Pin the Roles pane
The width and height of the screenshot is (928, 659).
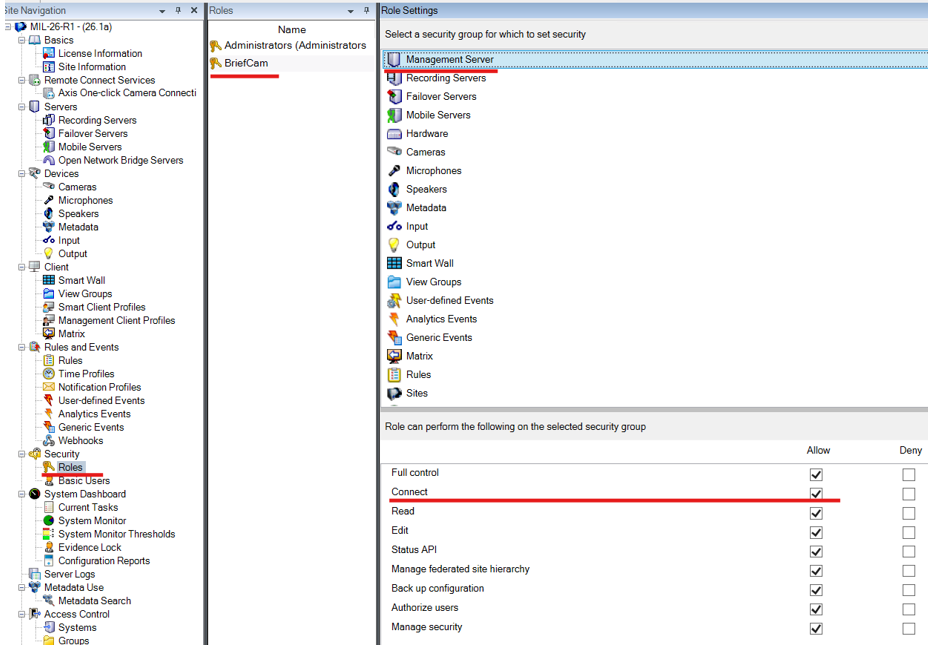coord(366,11)
